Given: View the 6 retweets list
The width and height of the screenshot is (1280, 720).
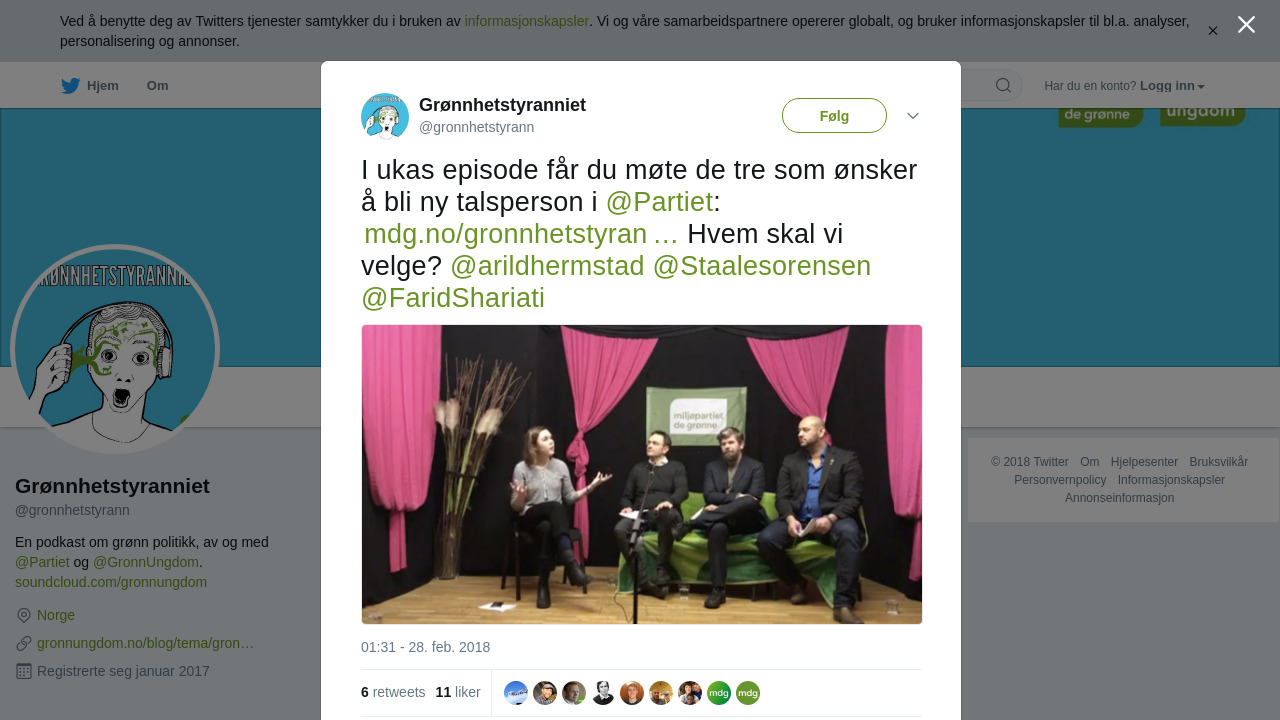Looking at the screenshot, I should 393,692.
